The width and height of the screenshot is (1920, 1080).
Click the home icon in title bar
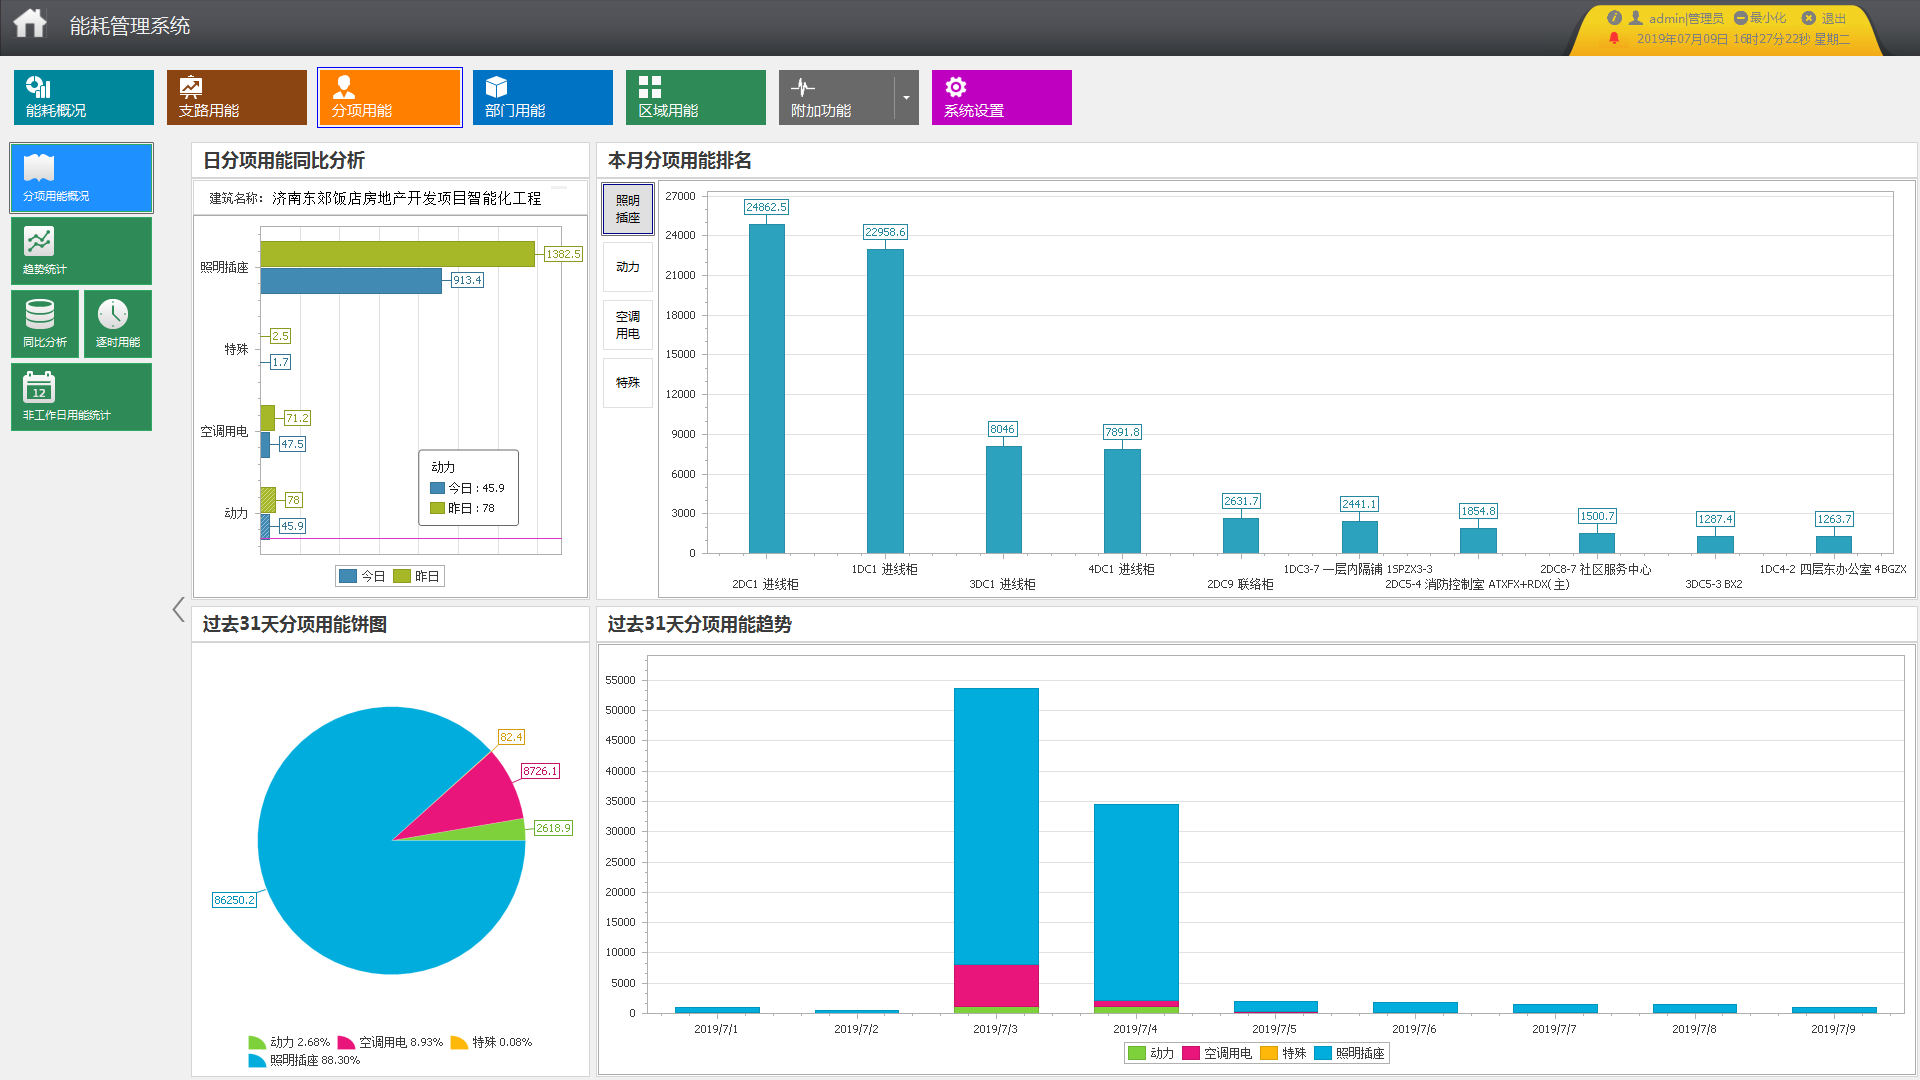click(x=30, y=23)
